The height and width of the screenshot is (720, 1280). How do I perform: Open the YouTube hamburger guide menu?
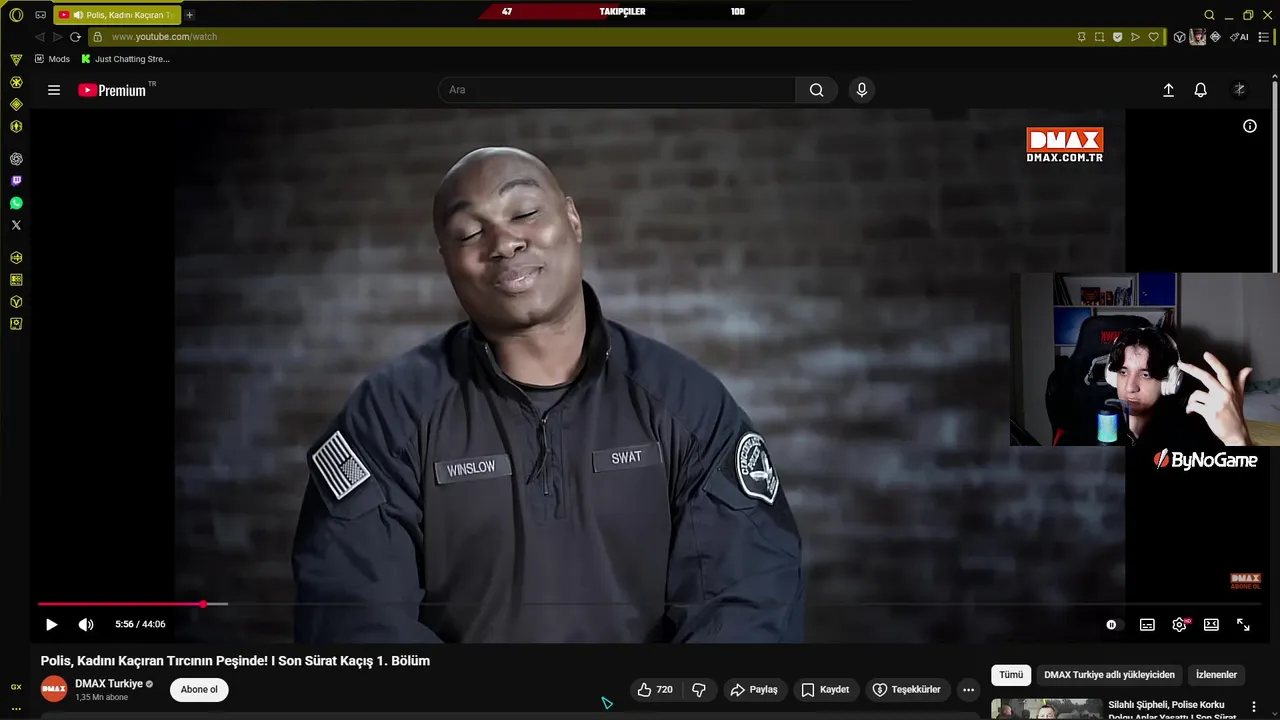(54, 90)
